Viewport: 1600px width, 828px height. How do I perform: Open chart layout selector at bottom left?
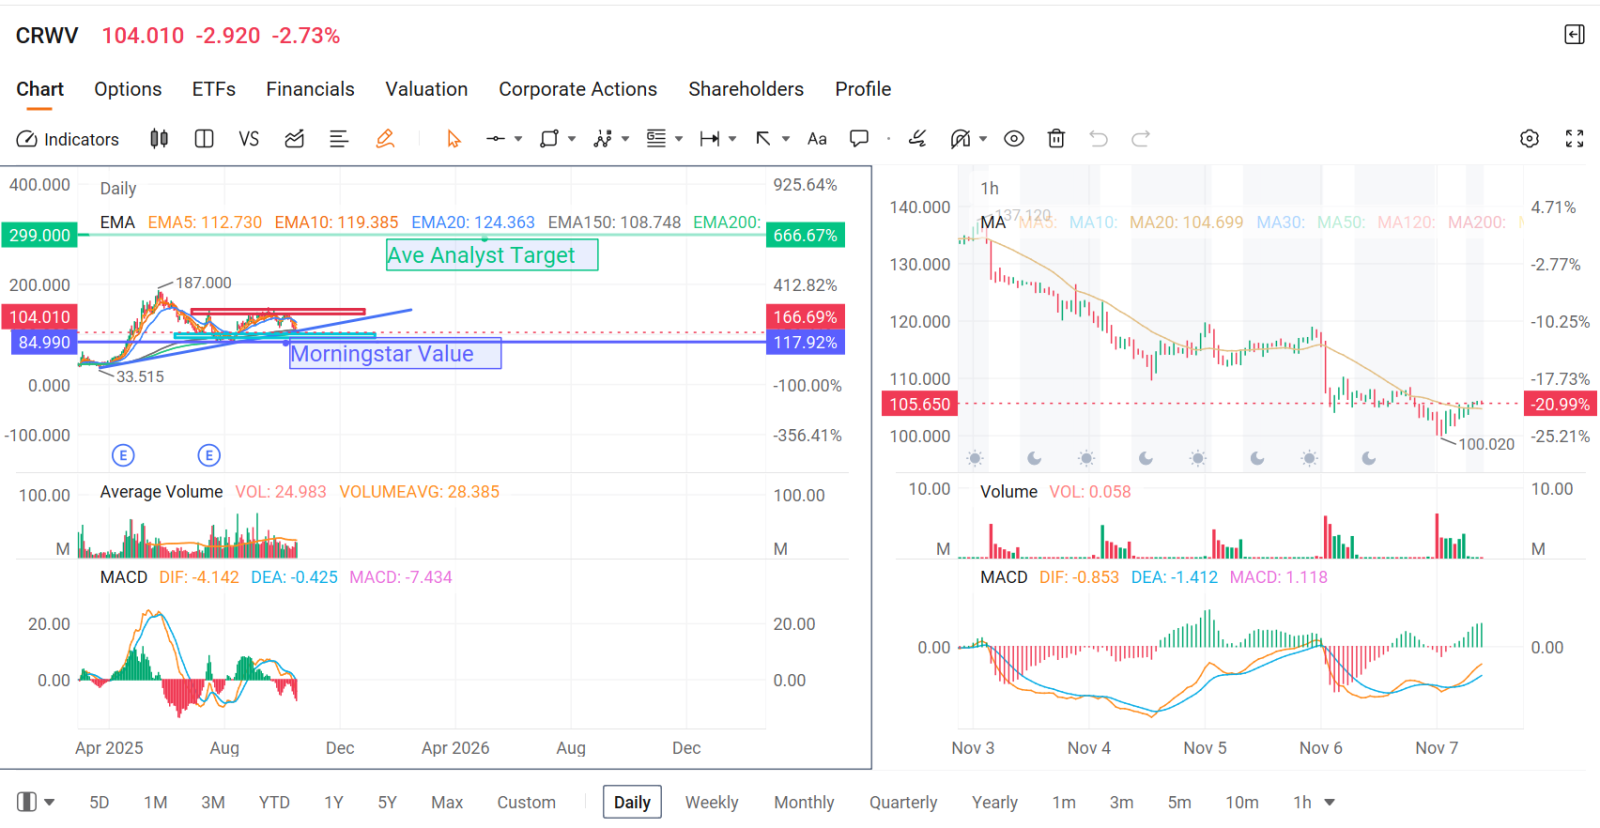[x=36, y=802]
